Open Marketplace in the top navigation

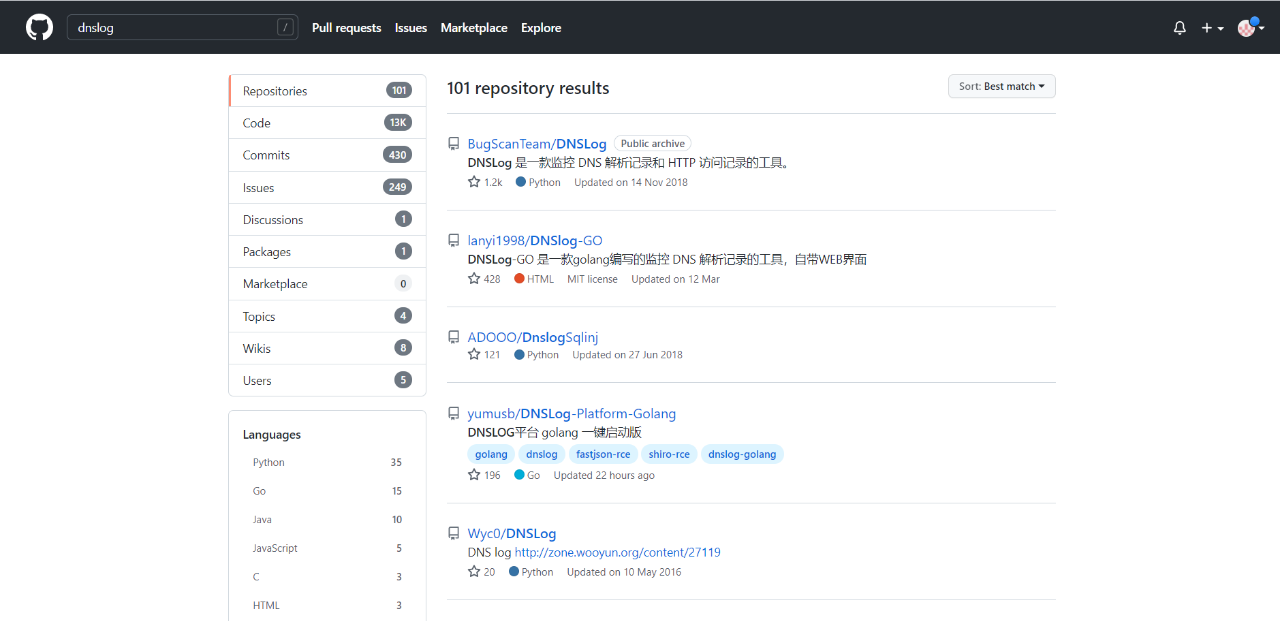474,28
